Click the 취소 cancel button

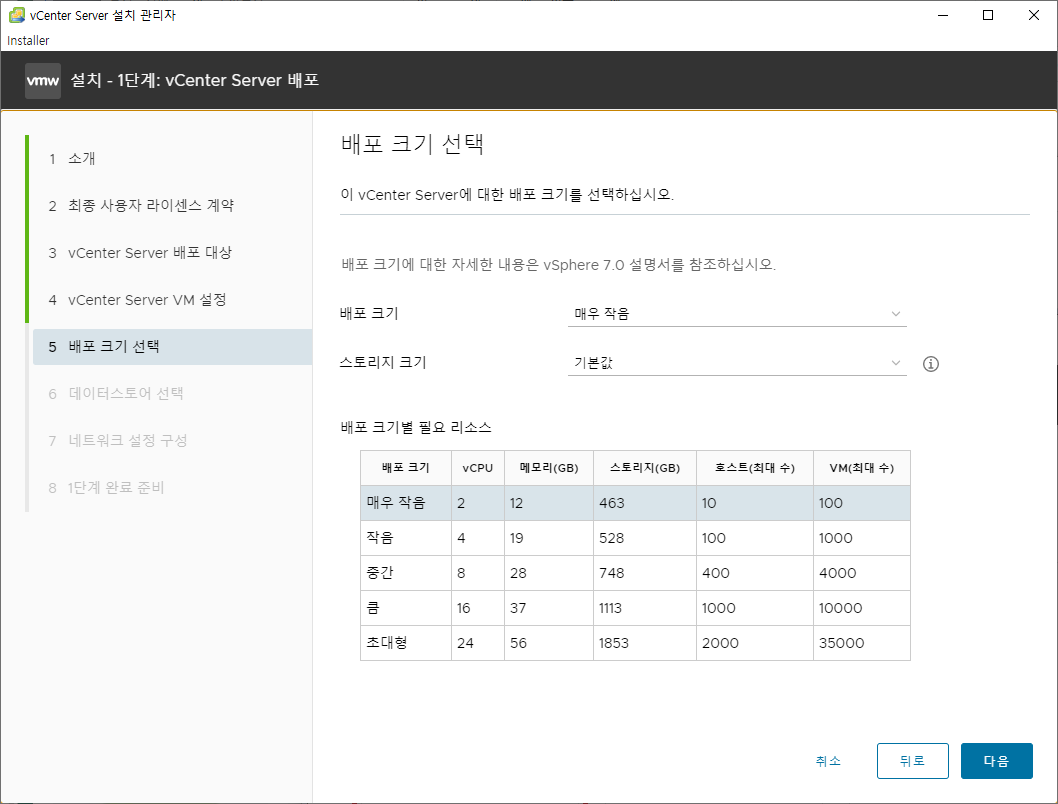(x=828, y=761)
